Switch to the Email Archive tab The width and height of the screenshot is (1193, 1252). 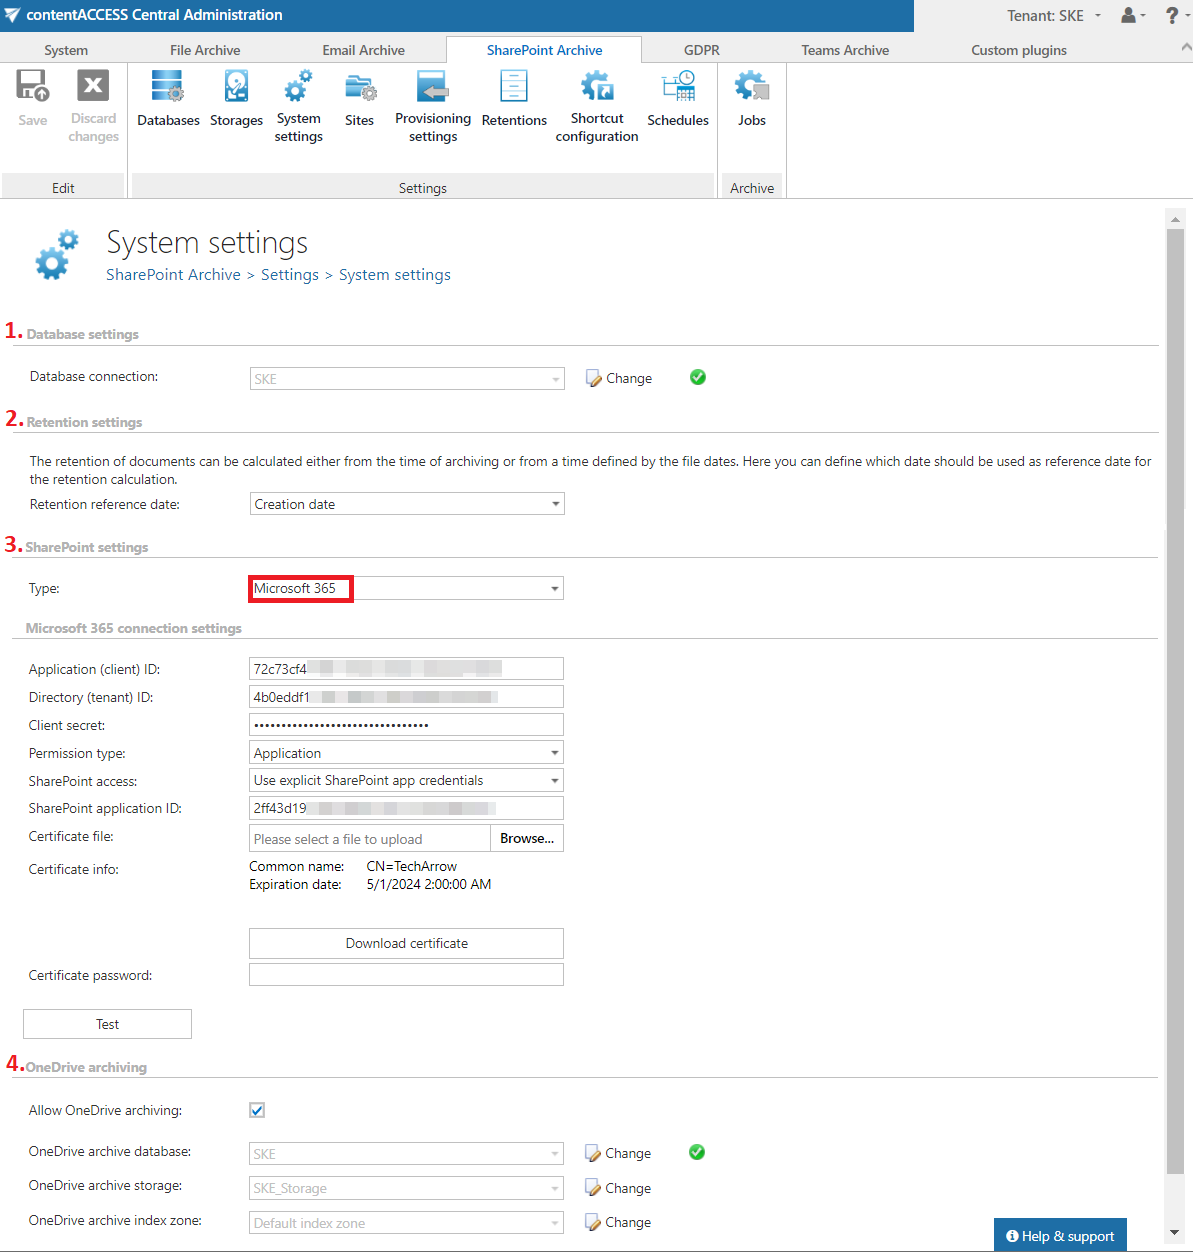coord(363,50)
